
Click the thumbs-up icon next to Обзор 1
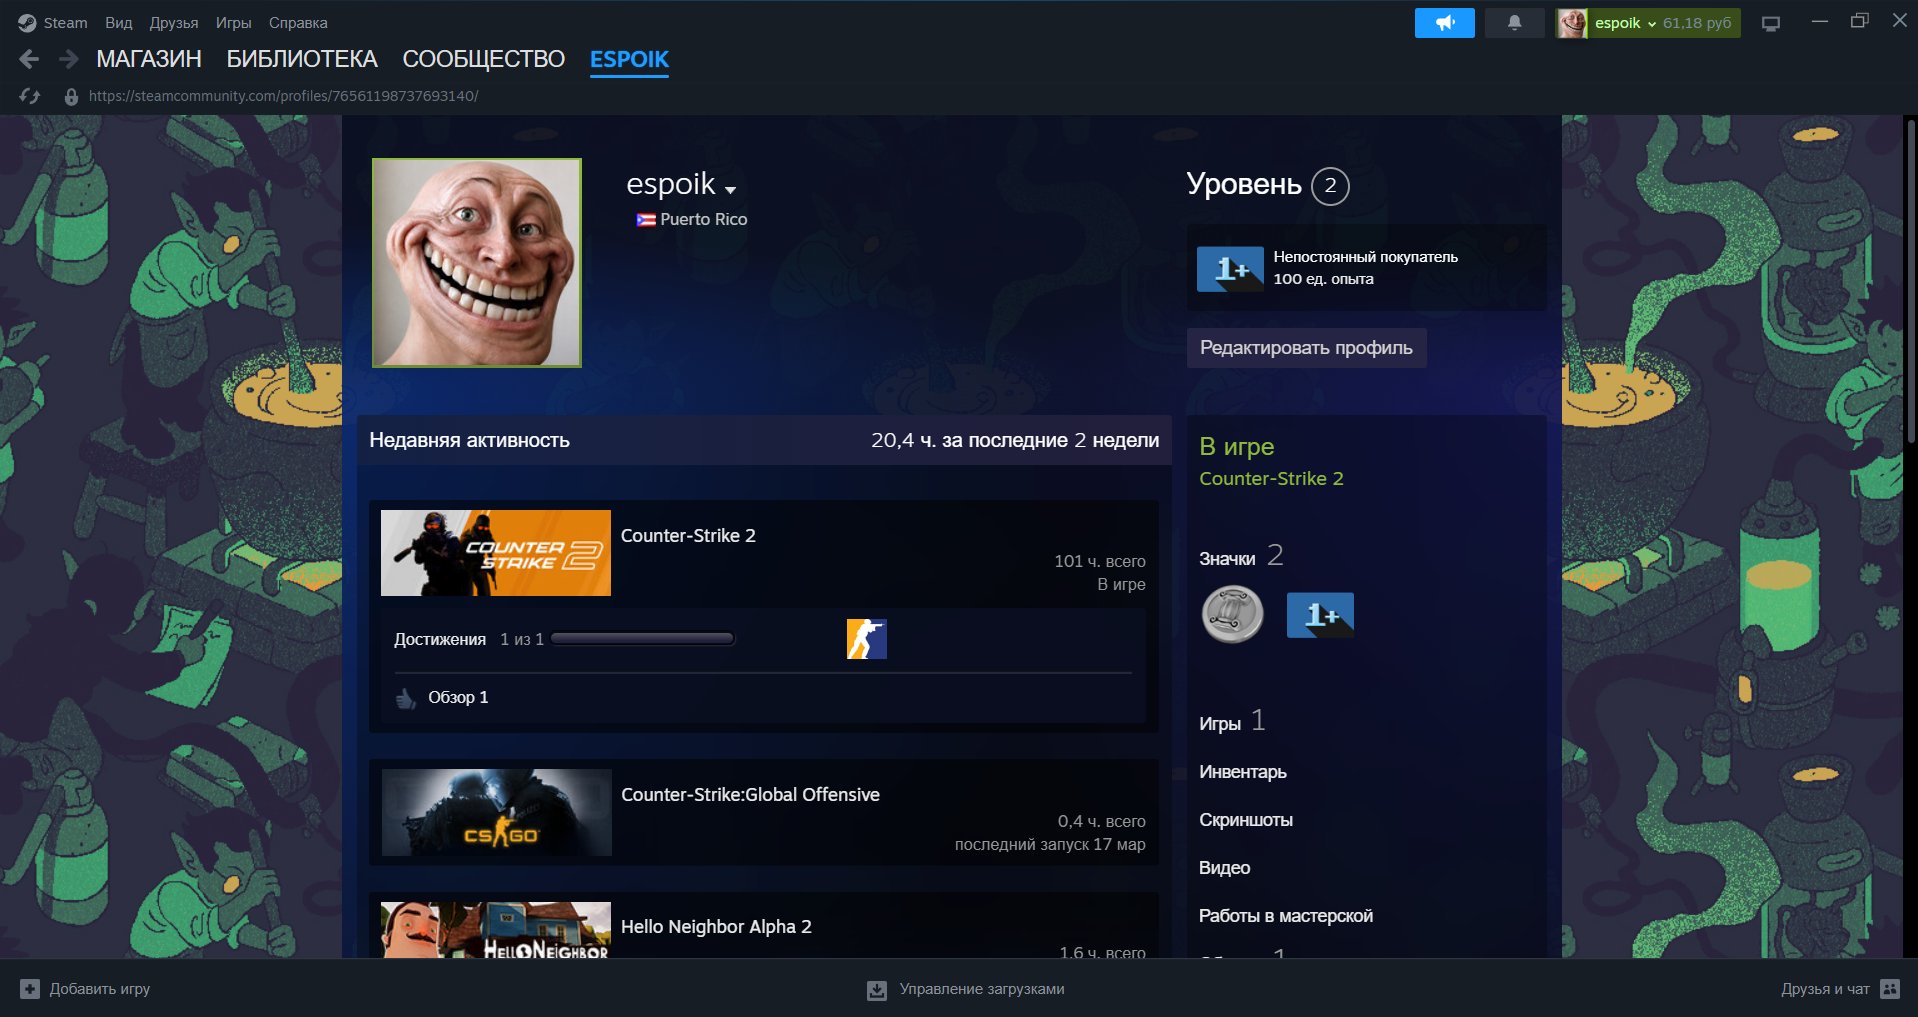406,698
